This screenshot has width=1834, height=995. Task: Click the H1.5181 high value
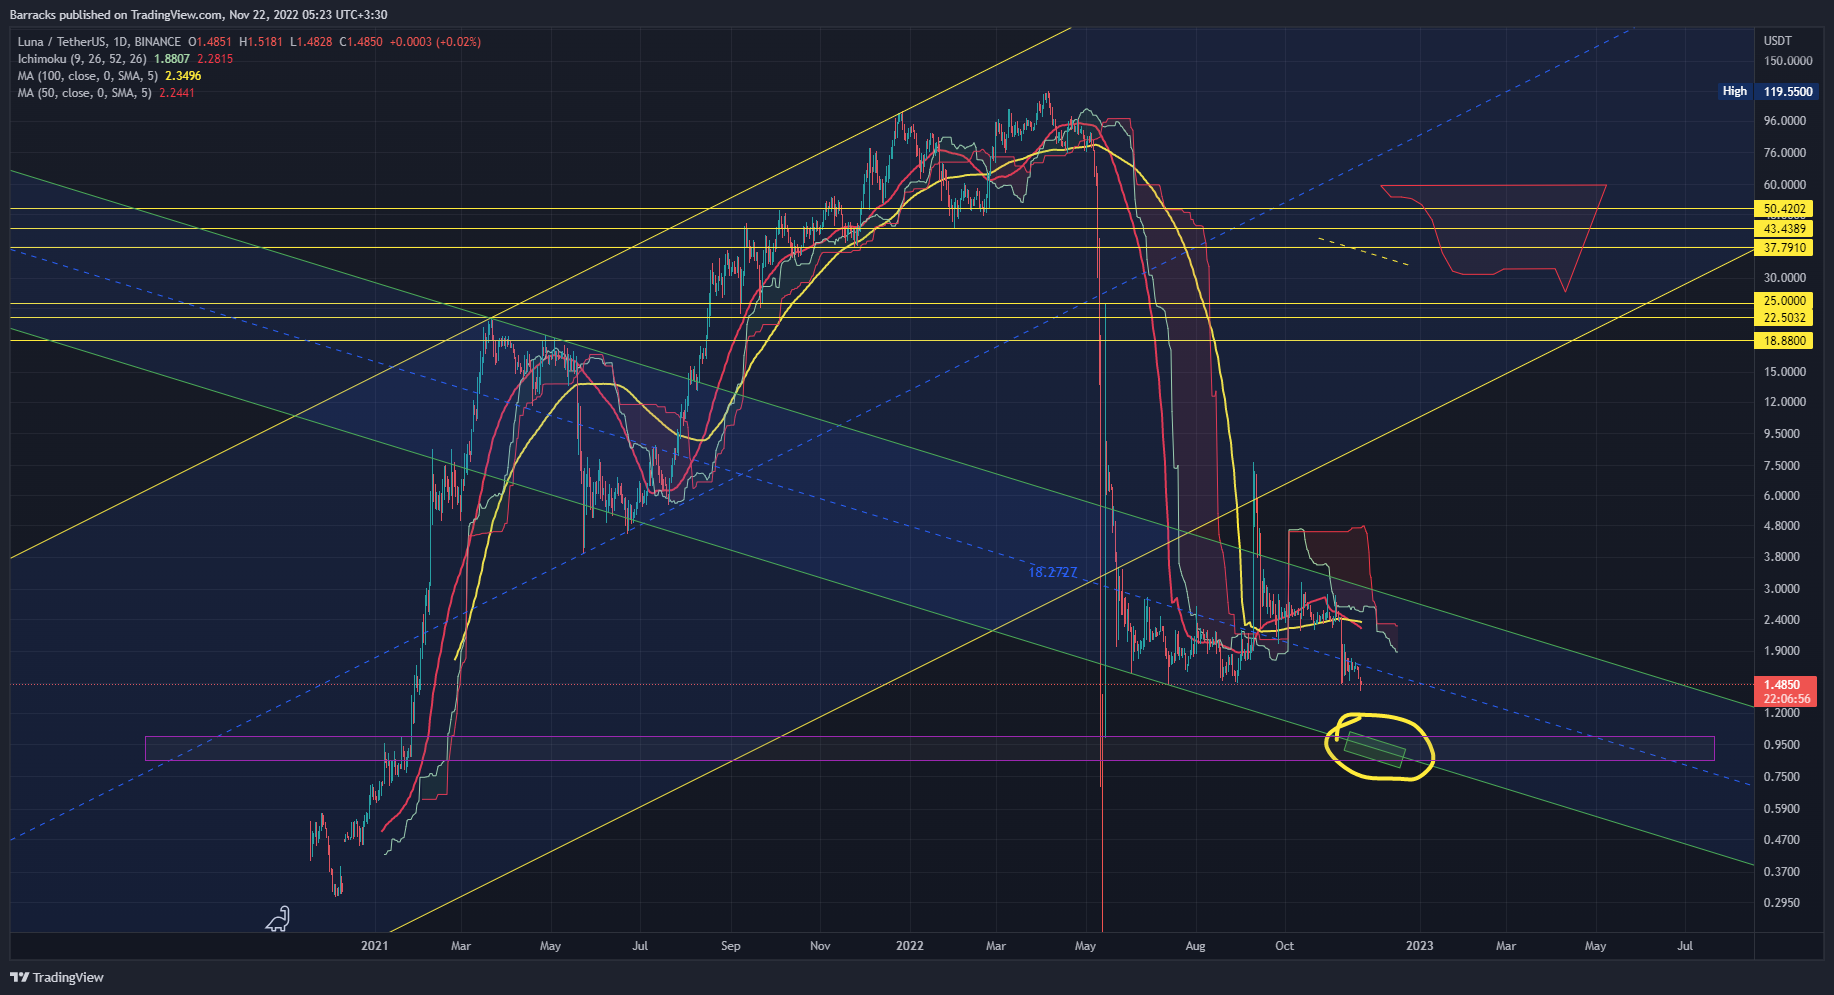coord(260,42)
